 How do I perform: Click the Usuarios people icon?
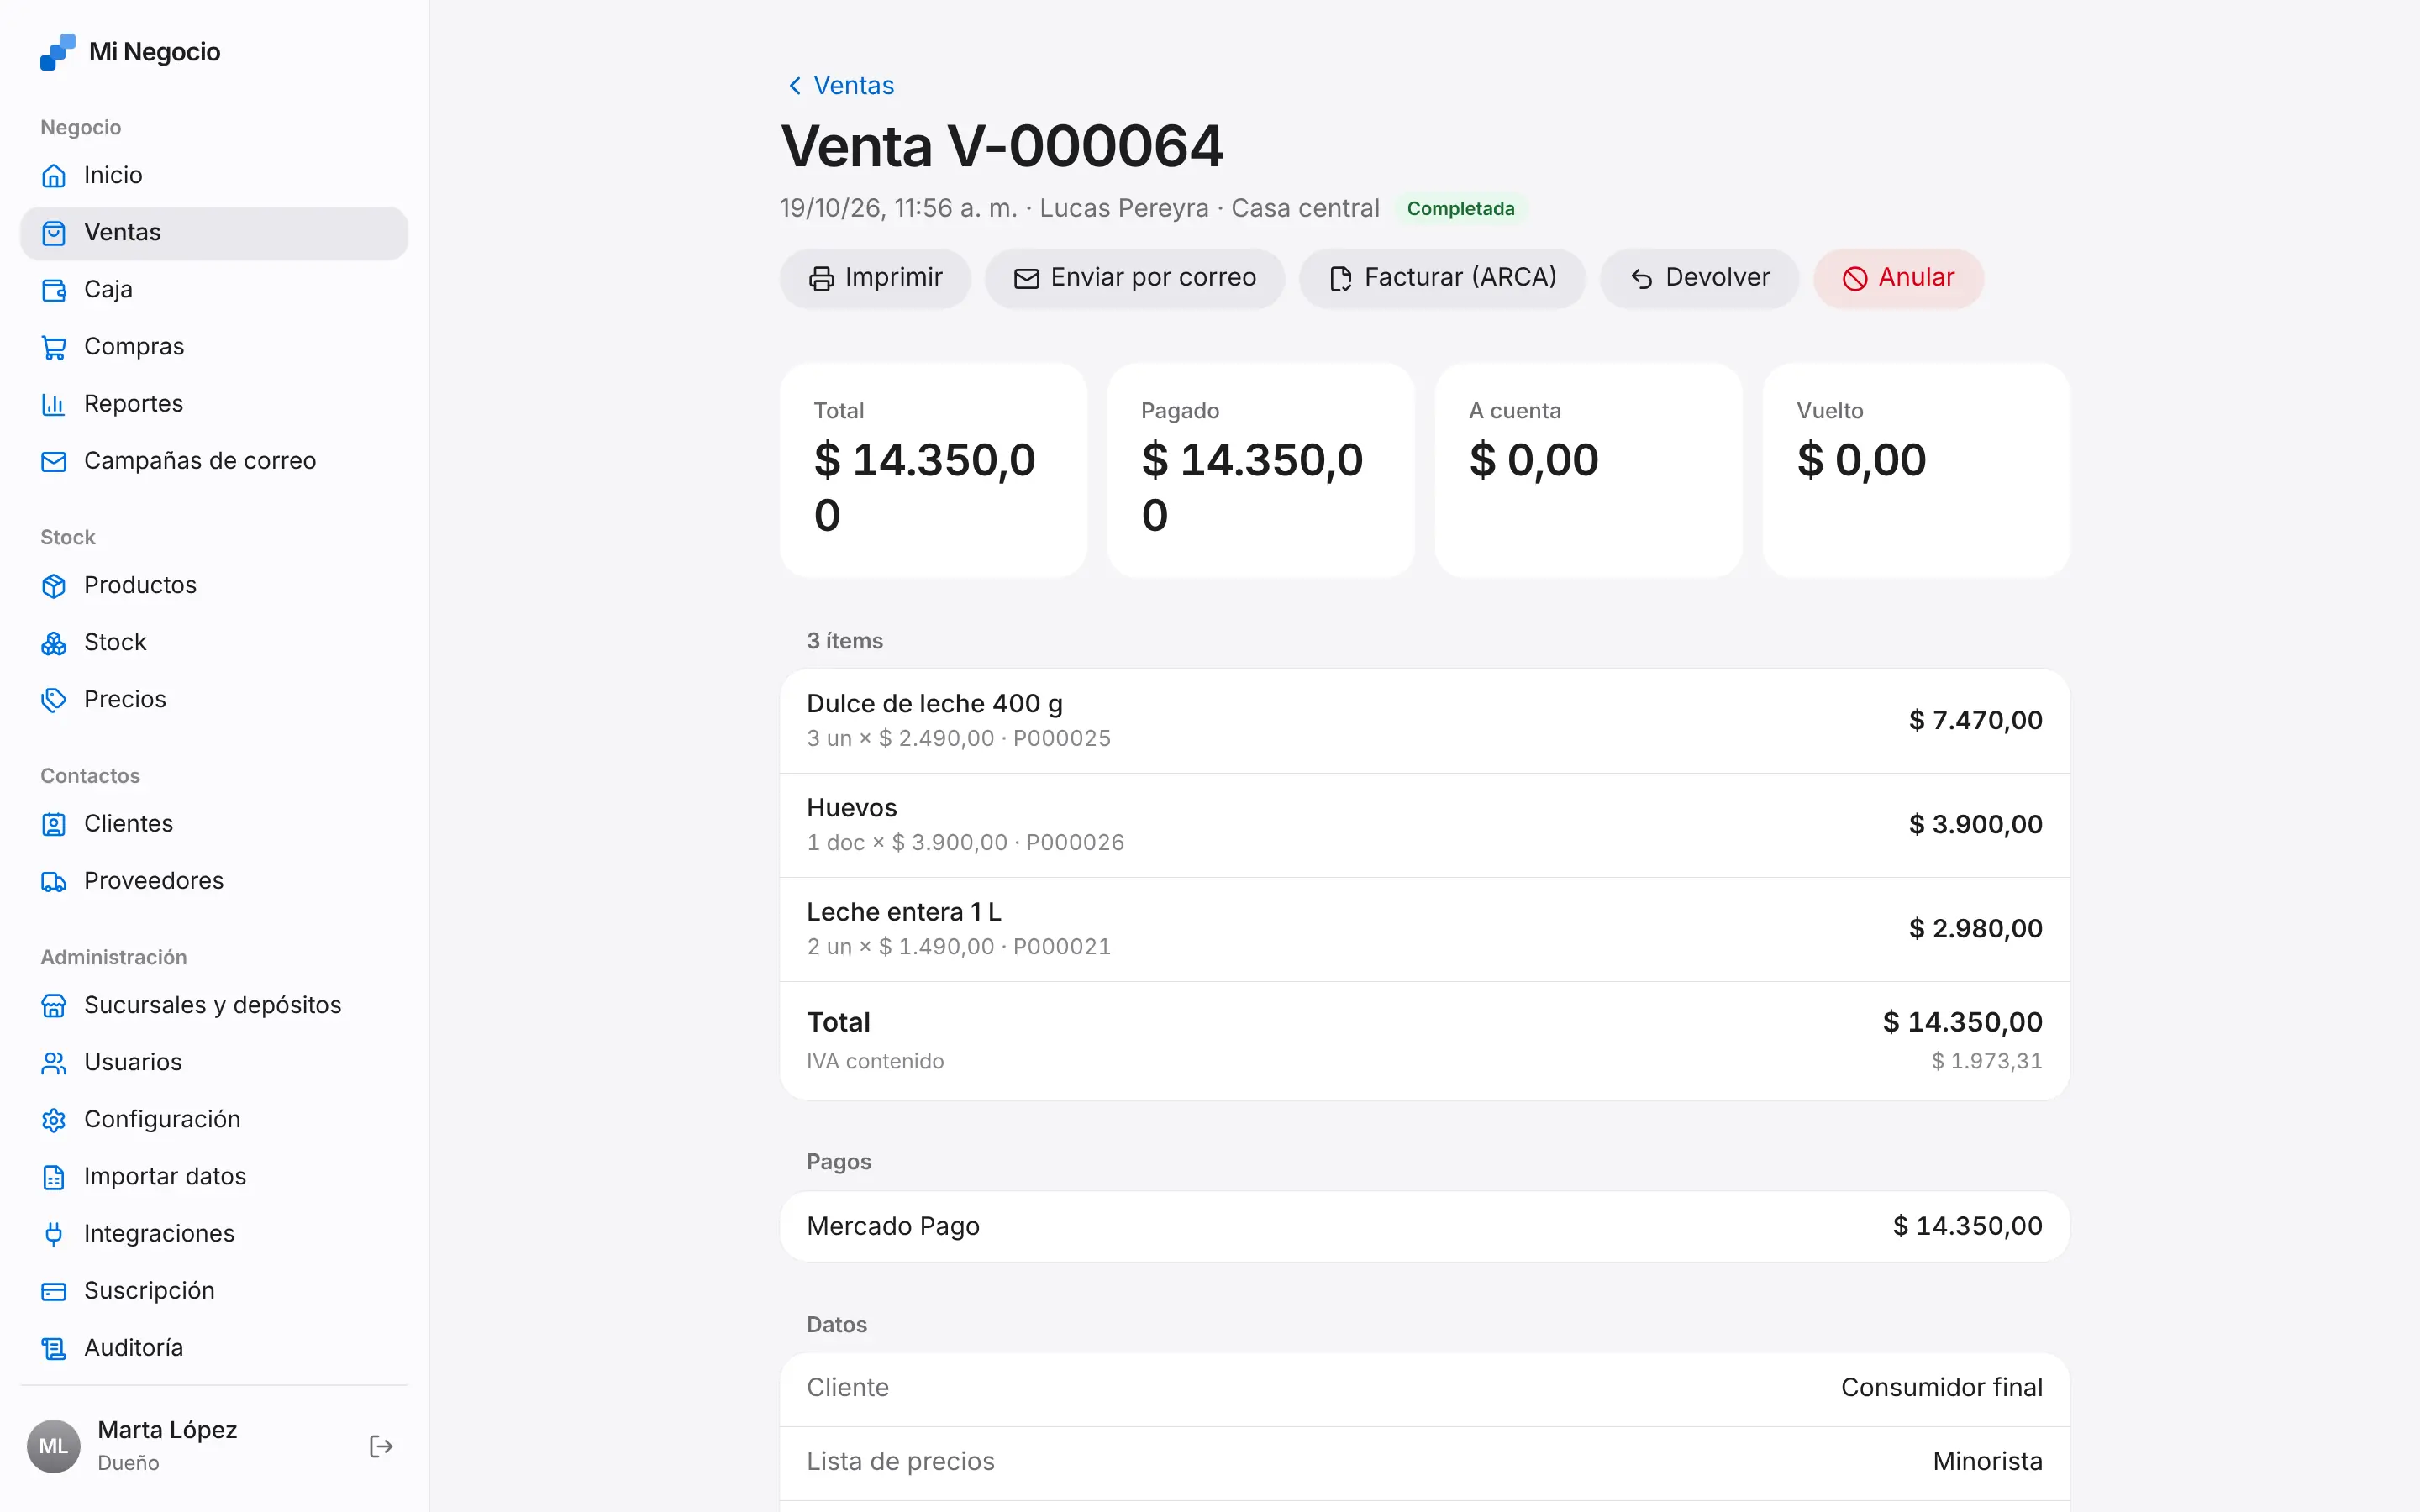tap(54, 1062)
